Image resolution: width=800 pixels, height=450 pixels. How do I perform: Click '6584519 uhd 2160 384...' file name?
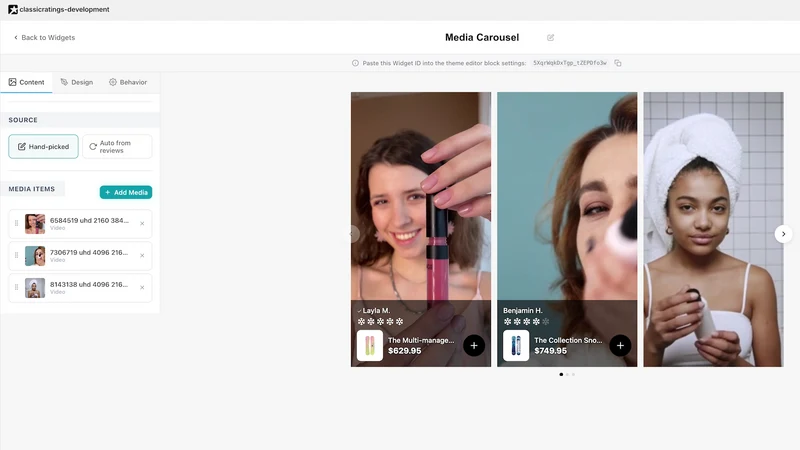(89, 220)
